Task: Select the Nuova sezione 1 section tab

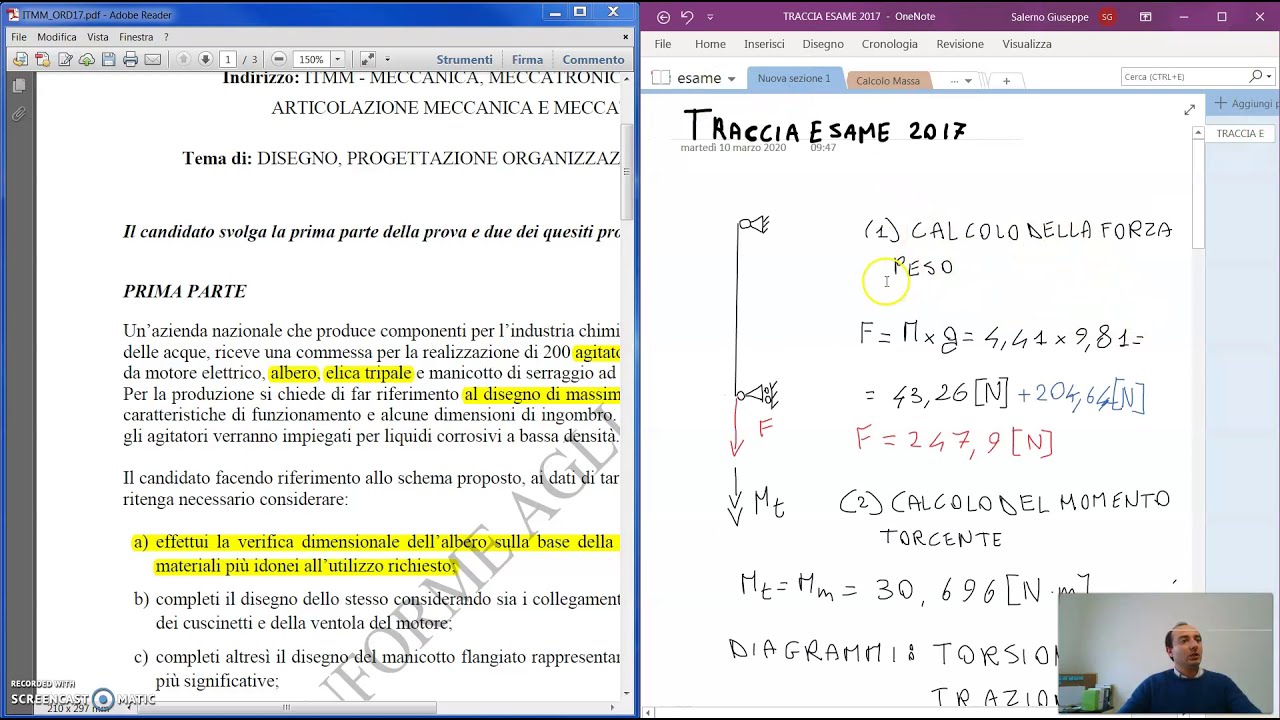Action: pos(794,79)
